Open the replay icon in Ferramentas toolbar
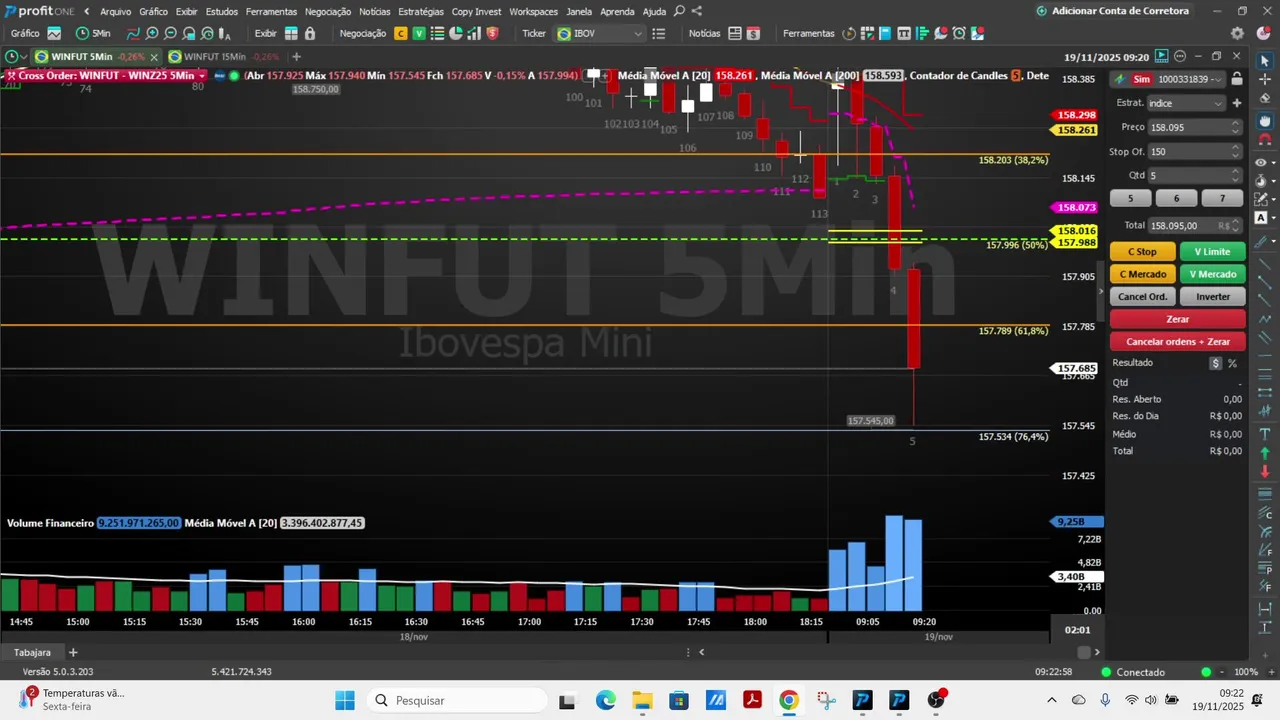This screenshot has width=1280, height=720. (x=850, y=33)
